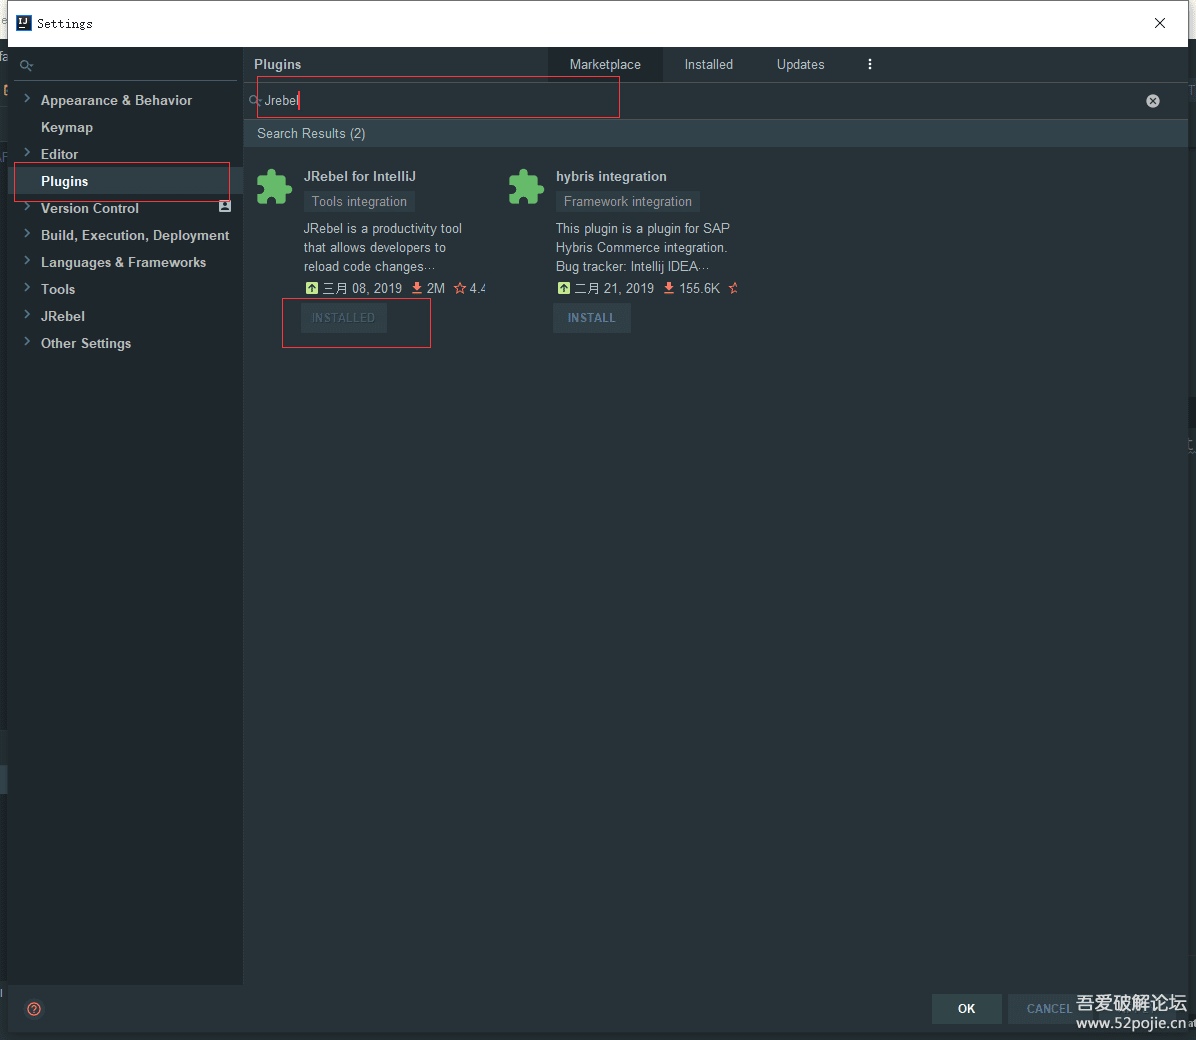Screen dimensions: 1196x1040
Task: Click the JRebel downloads count icon
Action: tap(416, 288)
